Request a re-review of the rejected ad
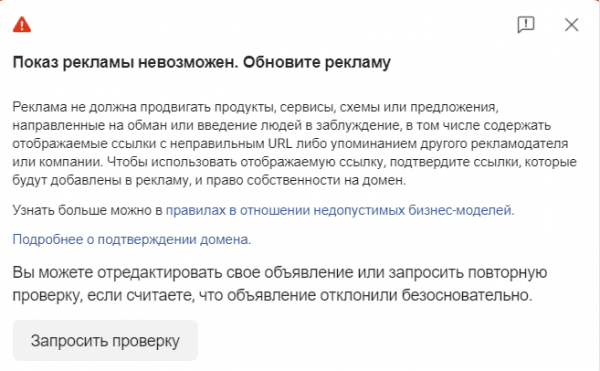This screenshot has width=600, height=371. 105,340
